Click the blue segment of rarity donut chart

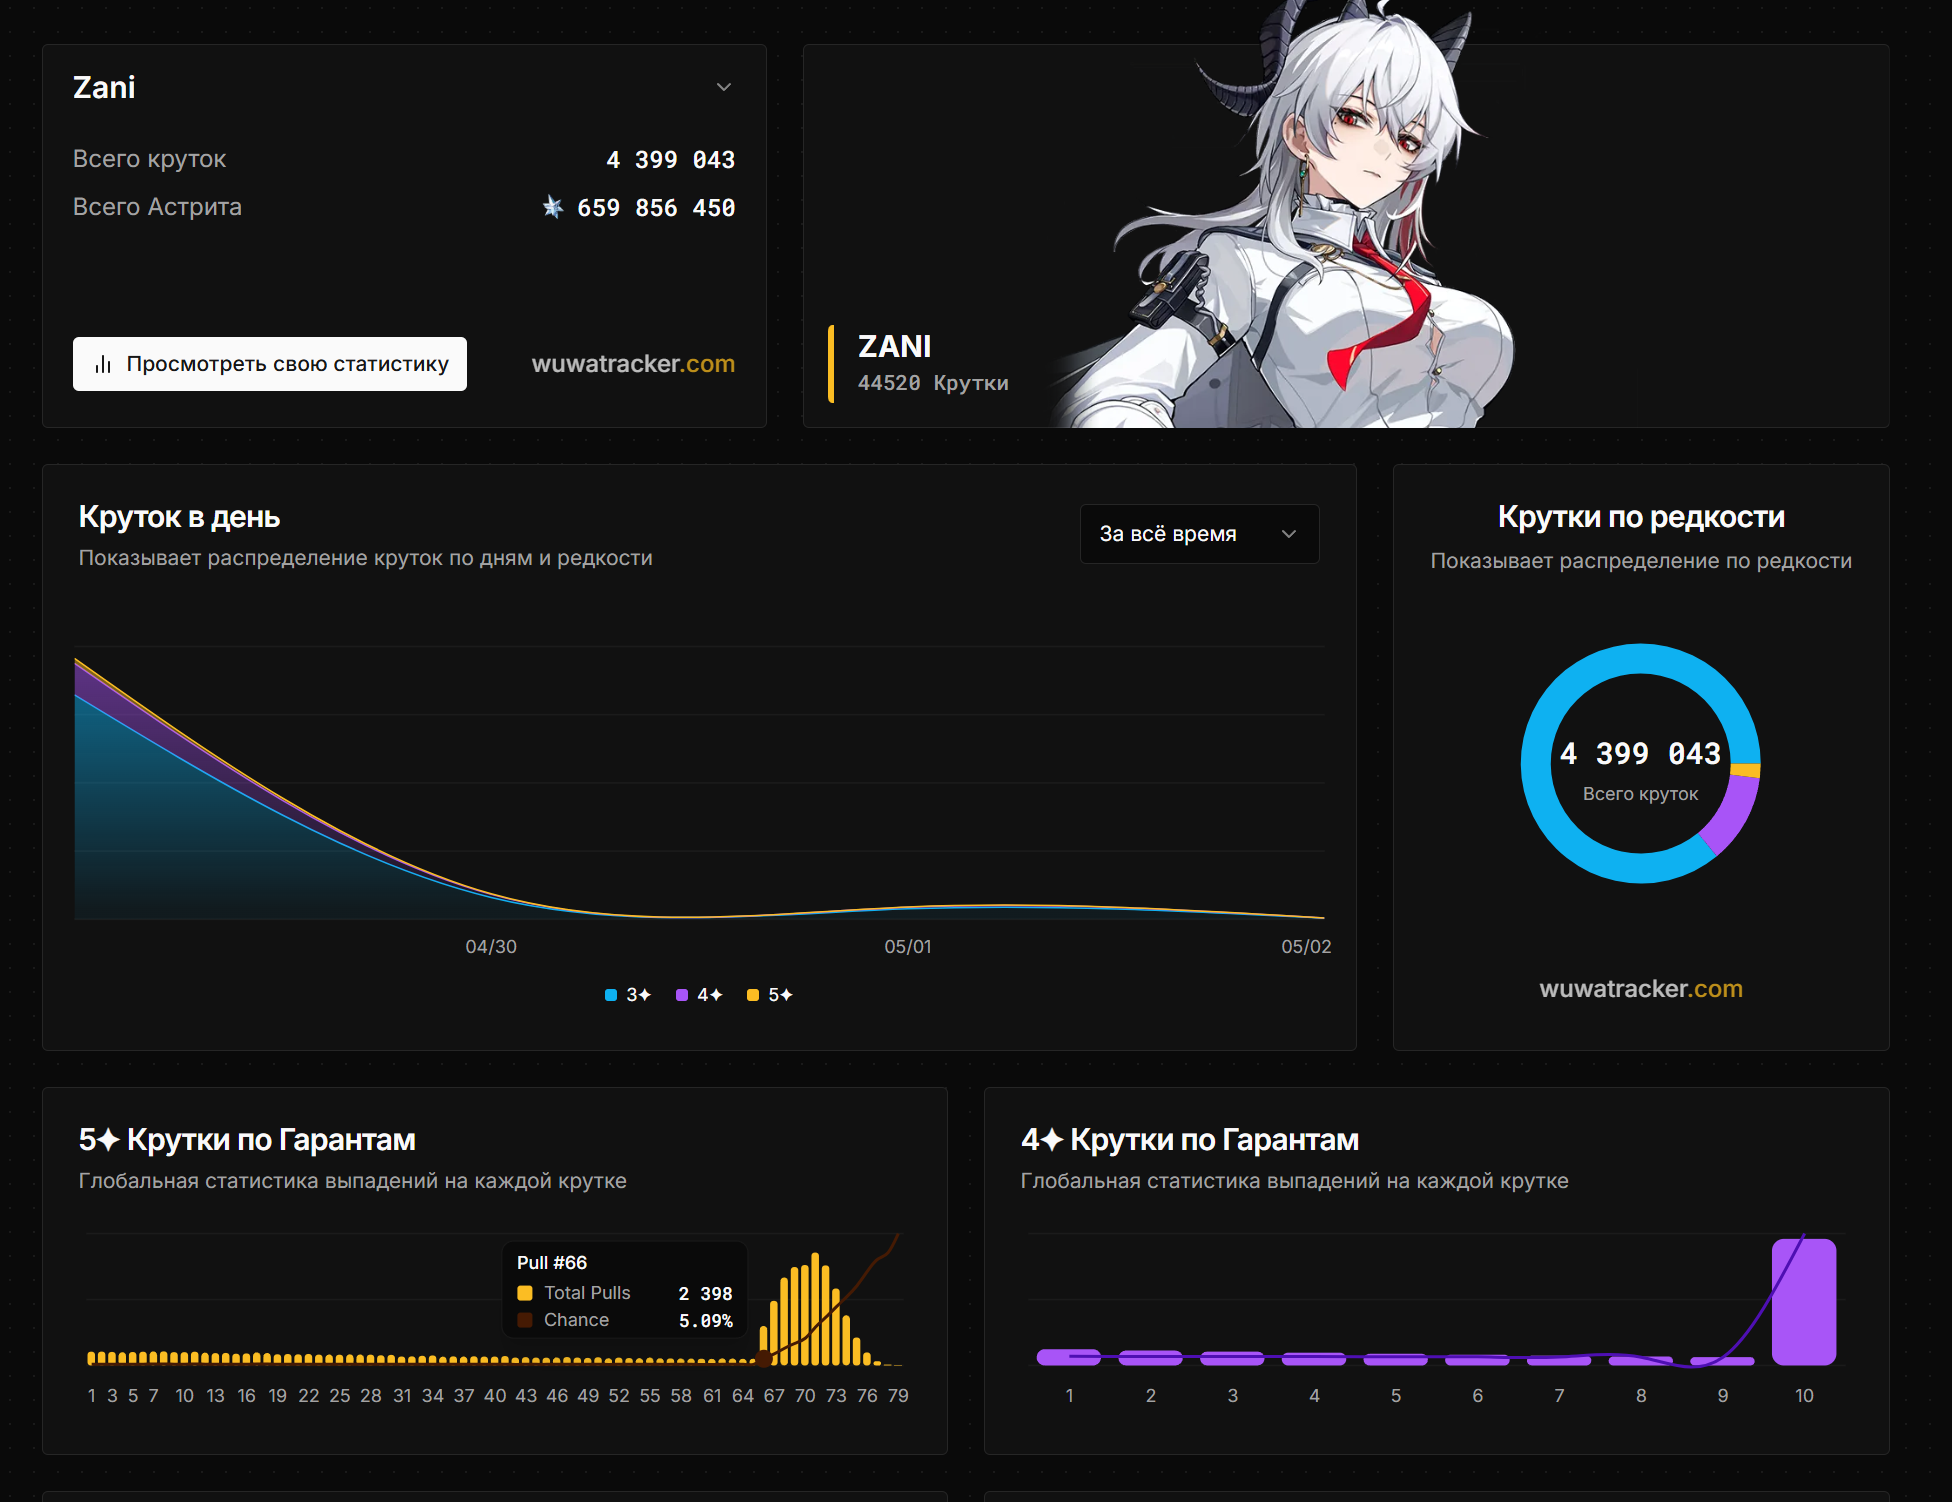click(1537, 764)
